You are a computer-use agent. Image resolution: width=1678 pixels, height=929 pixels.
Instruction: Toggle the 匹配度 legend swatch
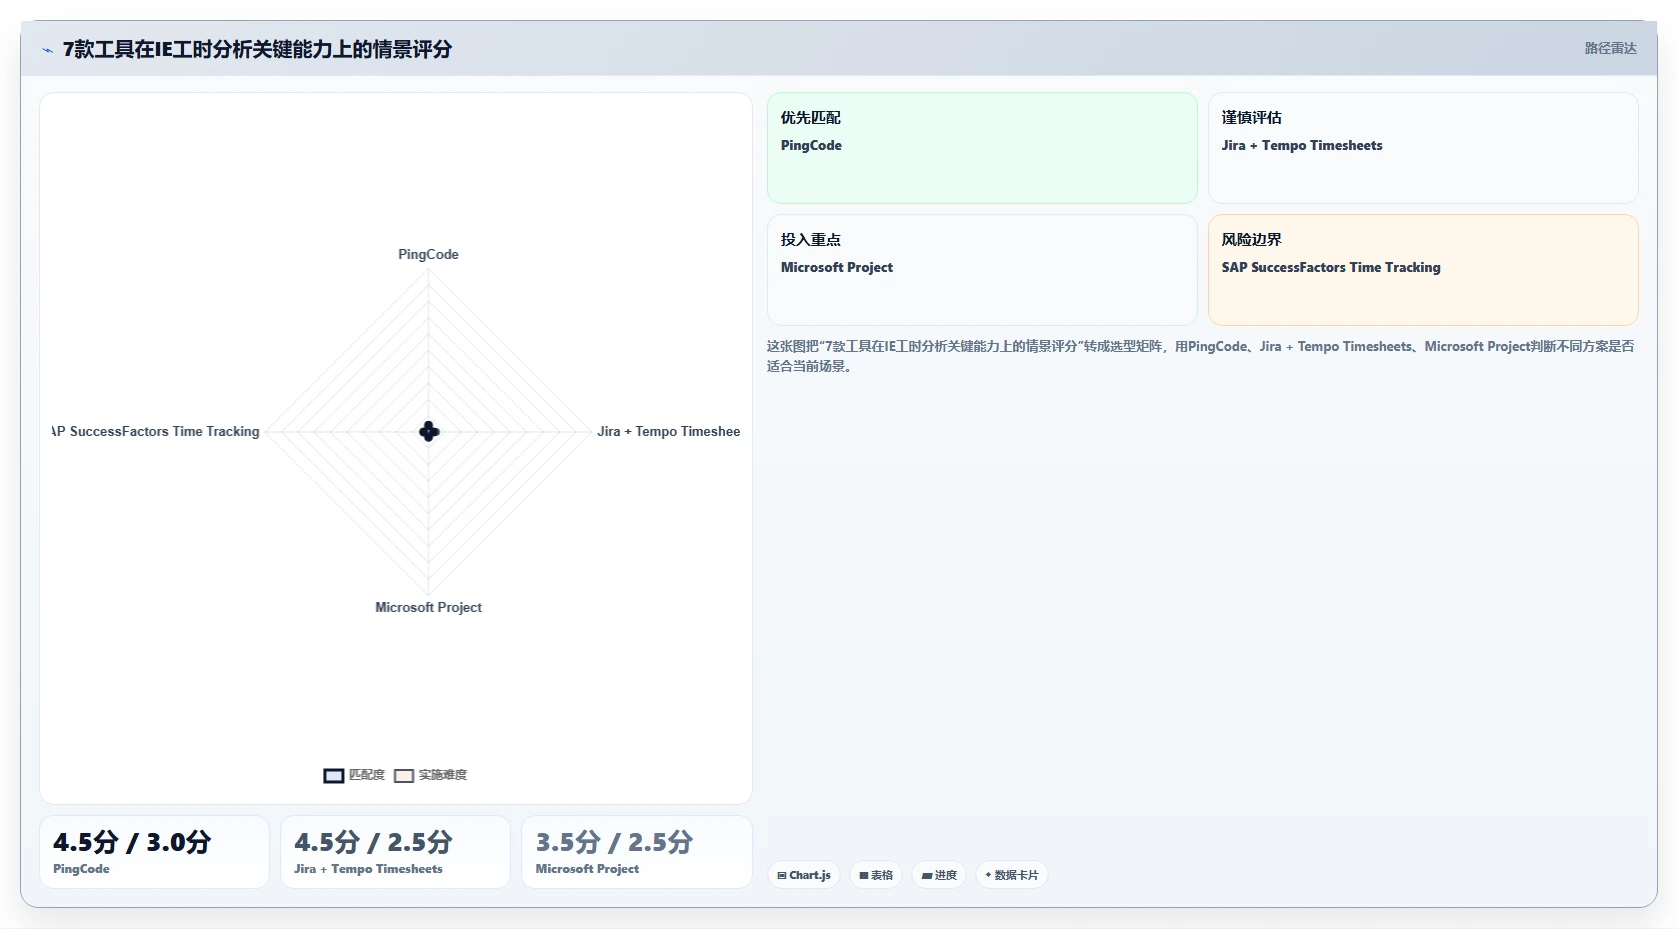pyautogui.click(x=334, y=775)
